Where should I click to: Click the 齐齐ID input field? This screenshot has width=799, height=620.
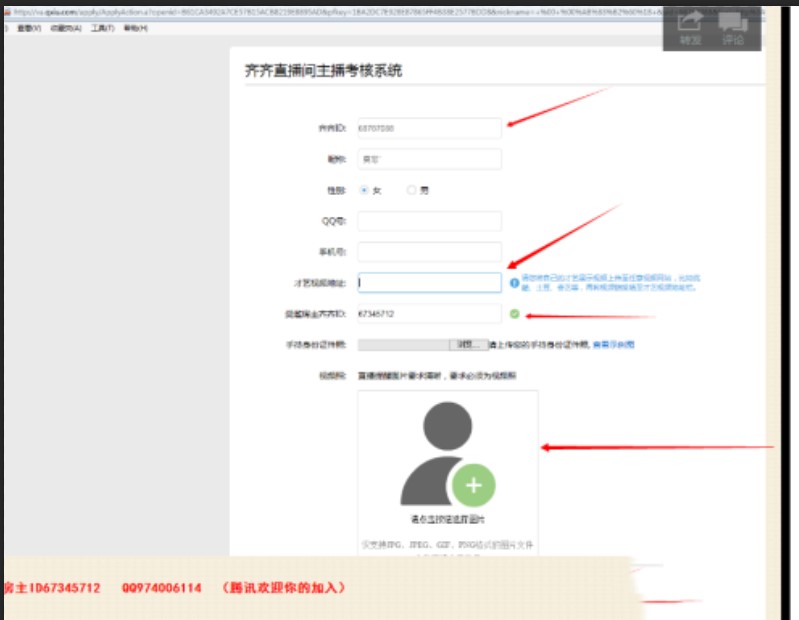pyautogui.click(x=430, y=128)
